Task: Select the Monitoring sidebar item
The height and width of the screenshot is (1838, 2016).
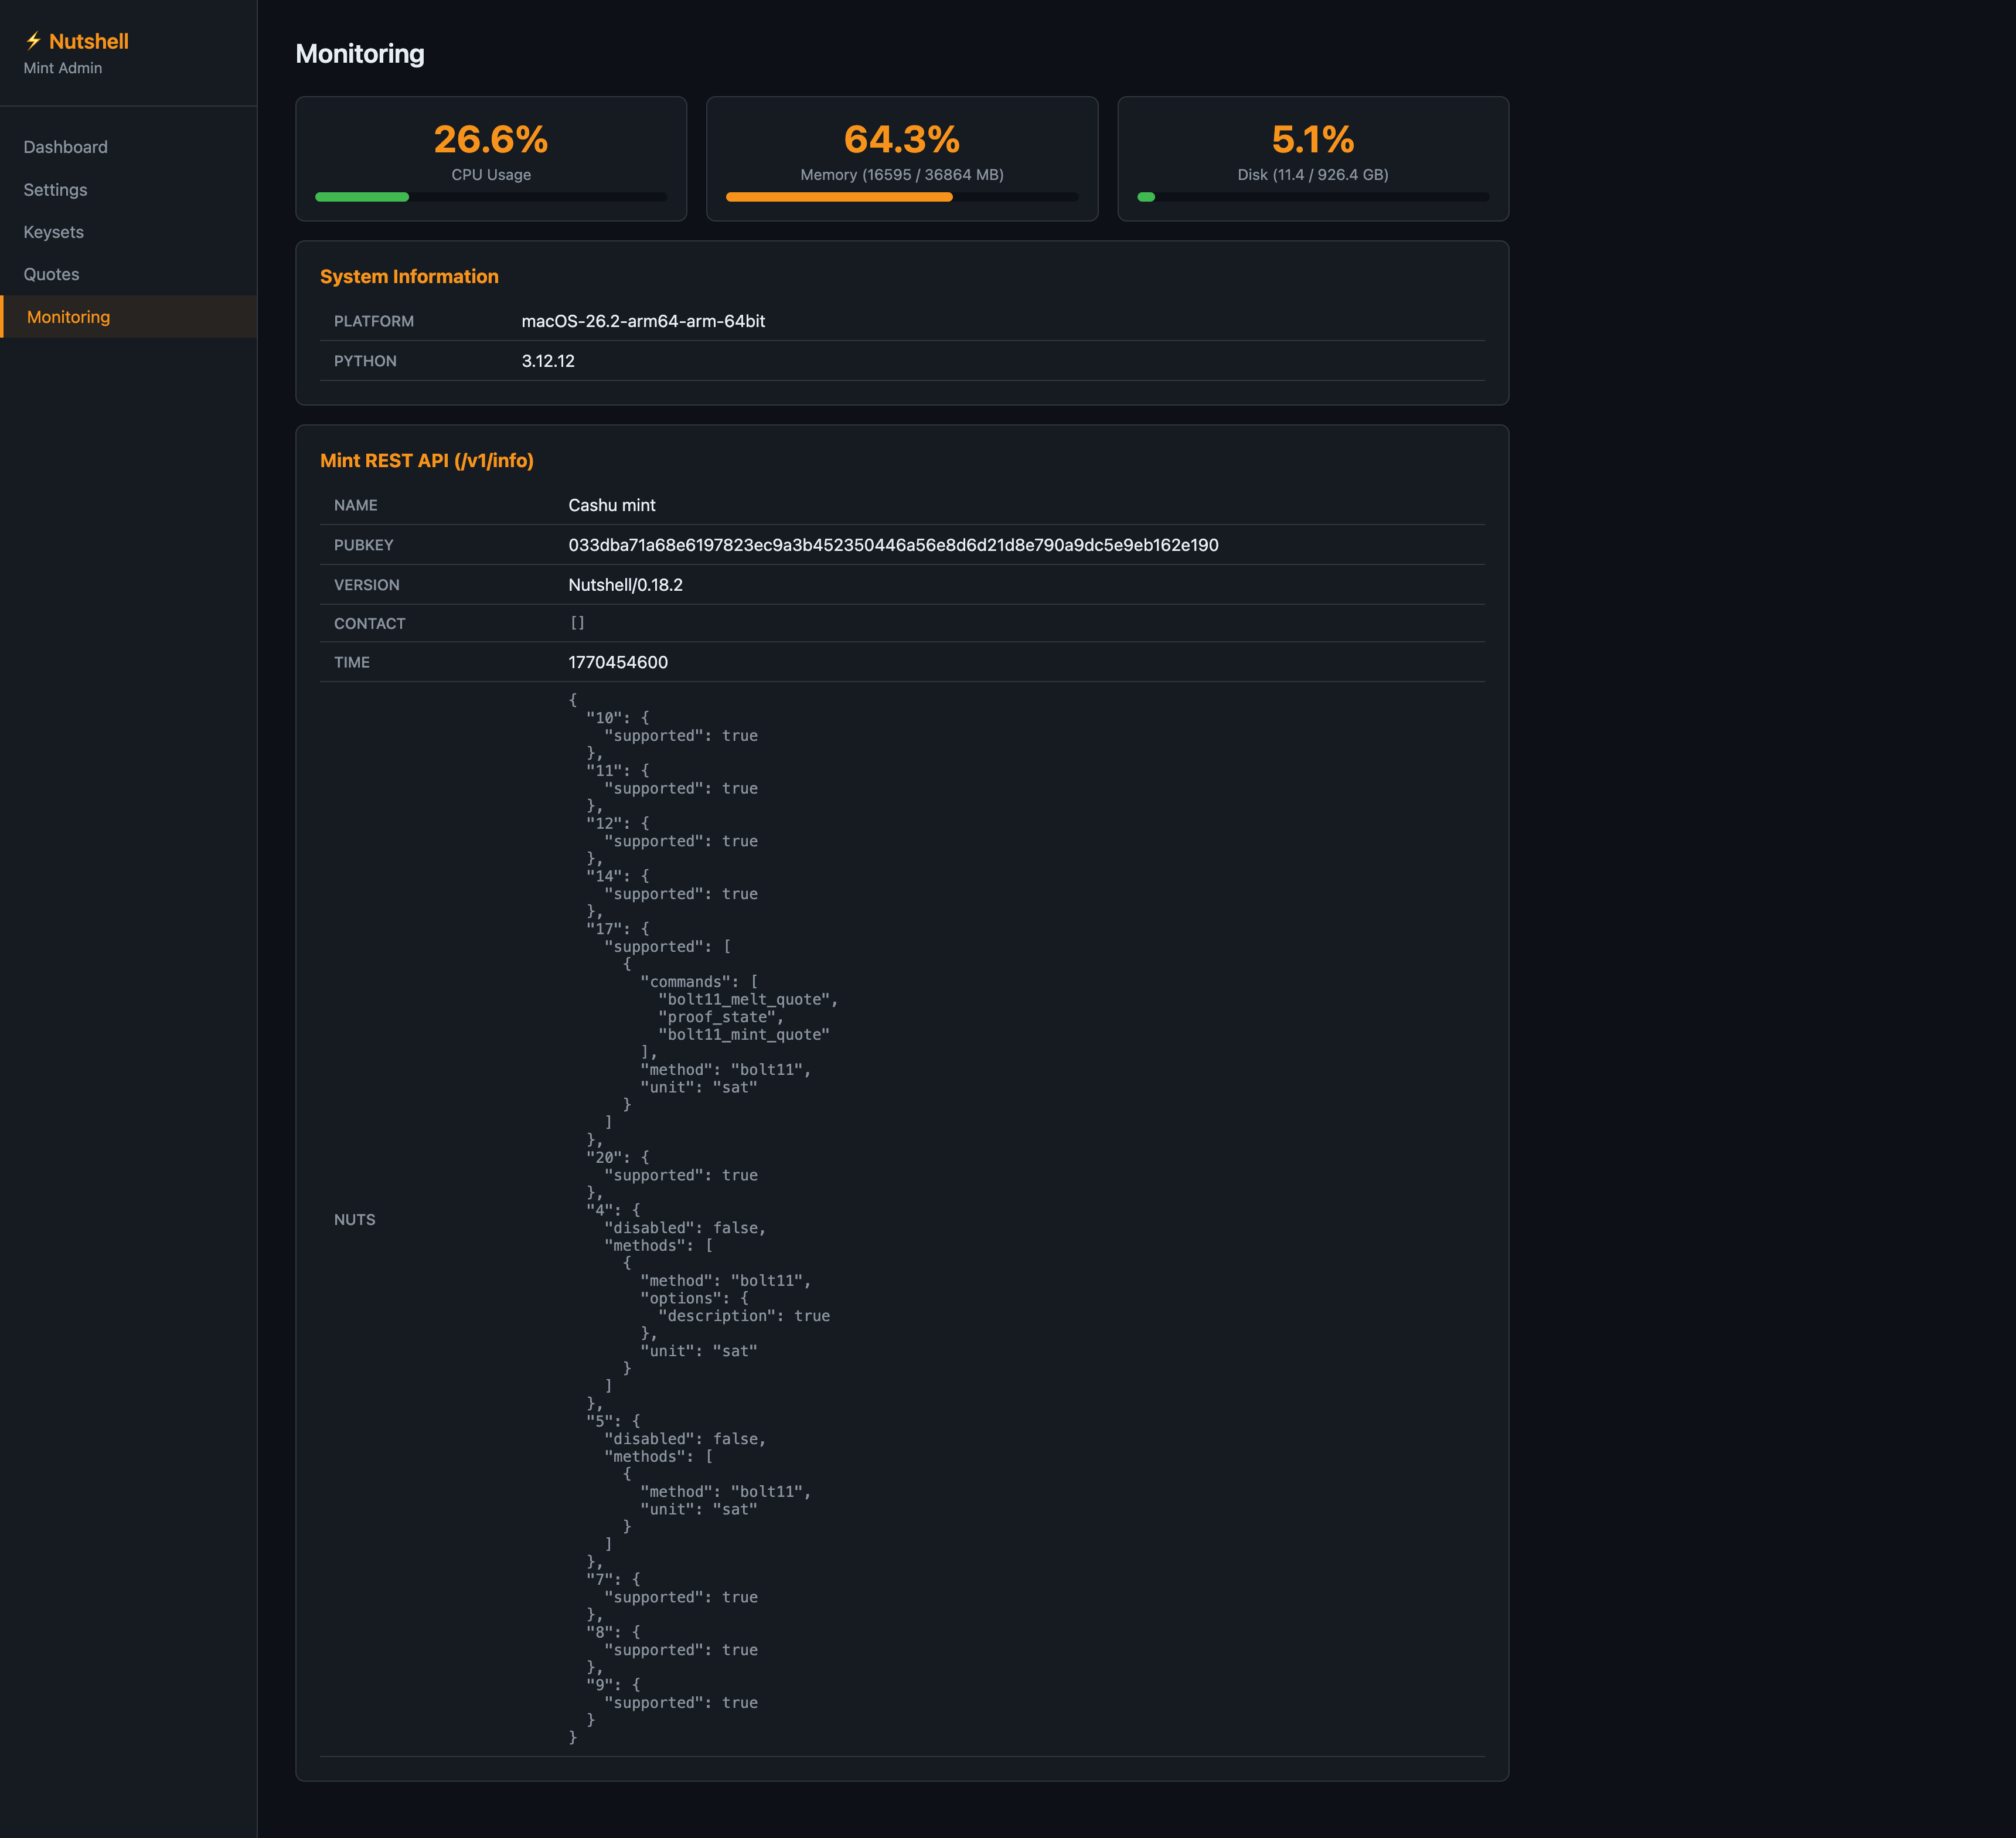Action: point(68,317)
